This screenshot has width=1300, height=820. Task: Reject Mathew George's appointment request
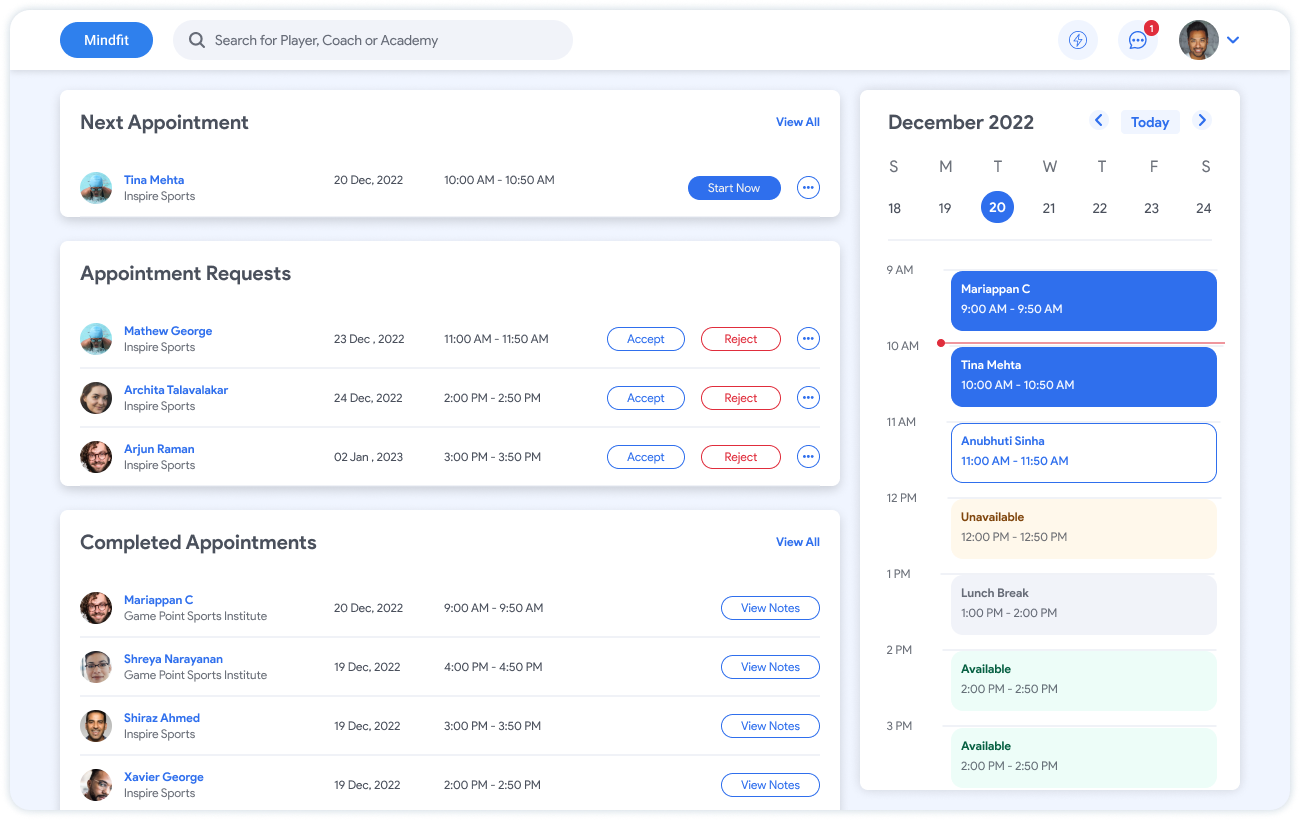click(x=741, y=339)
